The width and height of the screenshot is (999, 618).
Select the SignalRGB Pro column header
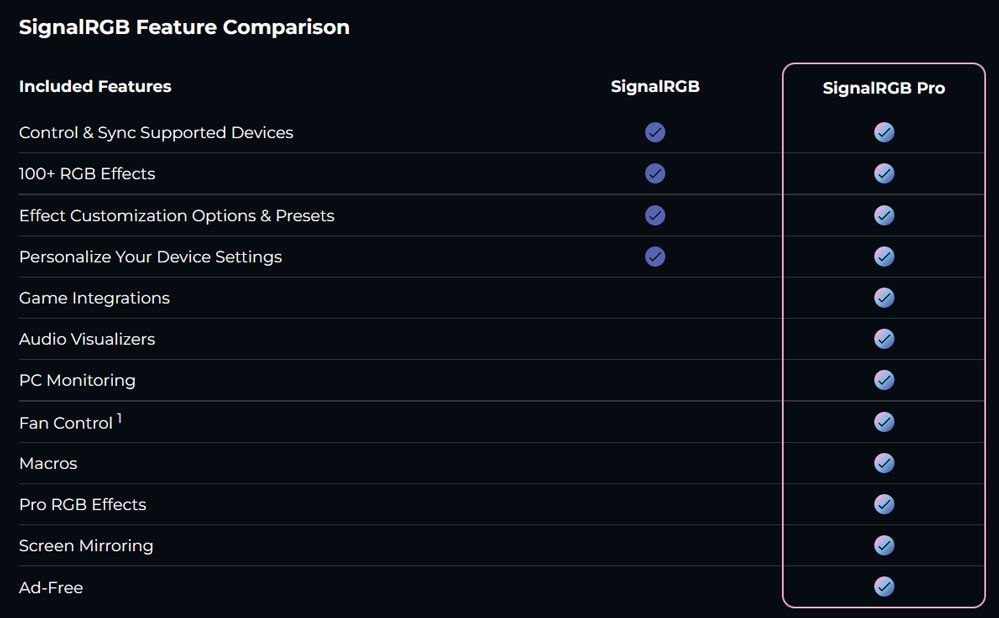pyautogui.click(x=884, y=88)
